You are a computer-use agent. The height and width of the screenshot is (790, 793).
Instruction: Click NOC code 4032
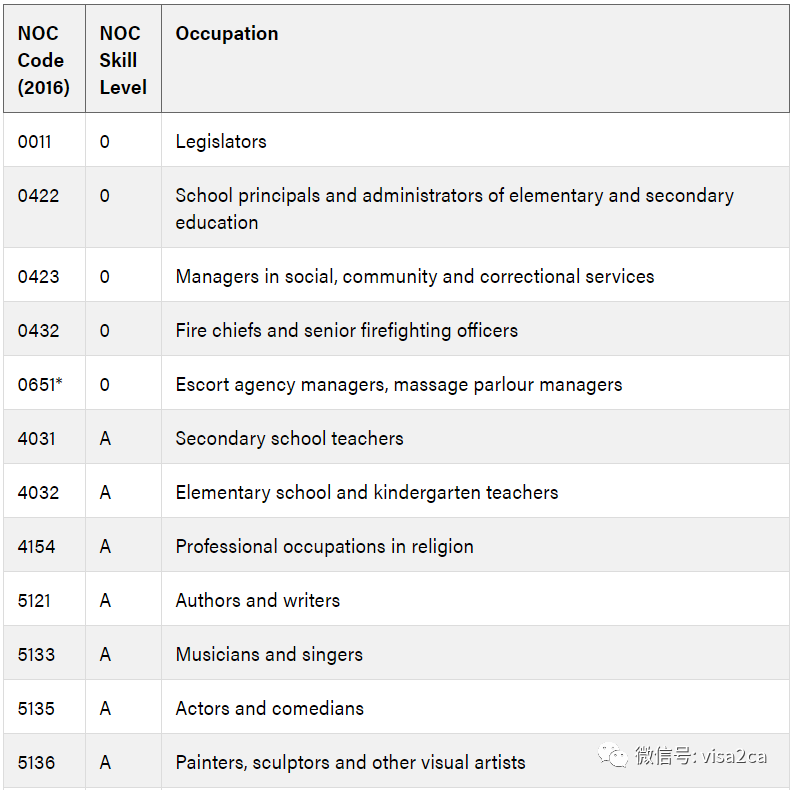(x=38, y=493)
